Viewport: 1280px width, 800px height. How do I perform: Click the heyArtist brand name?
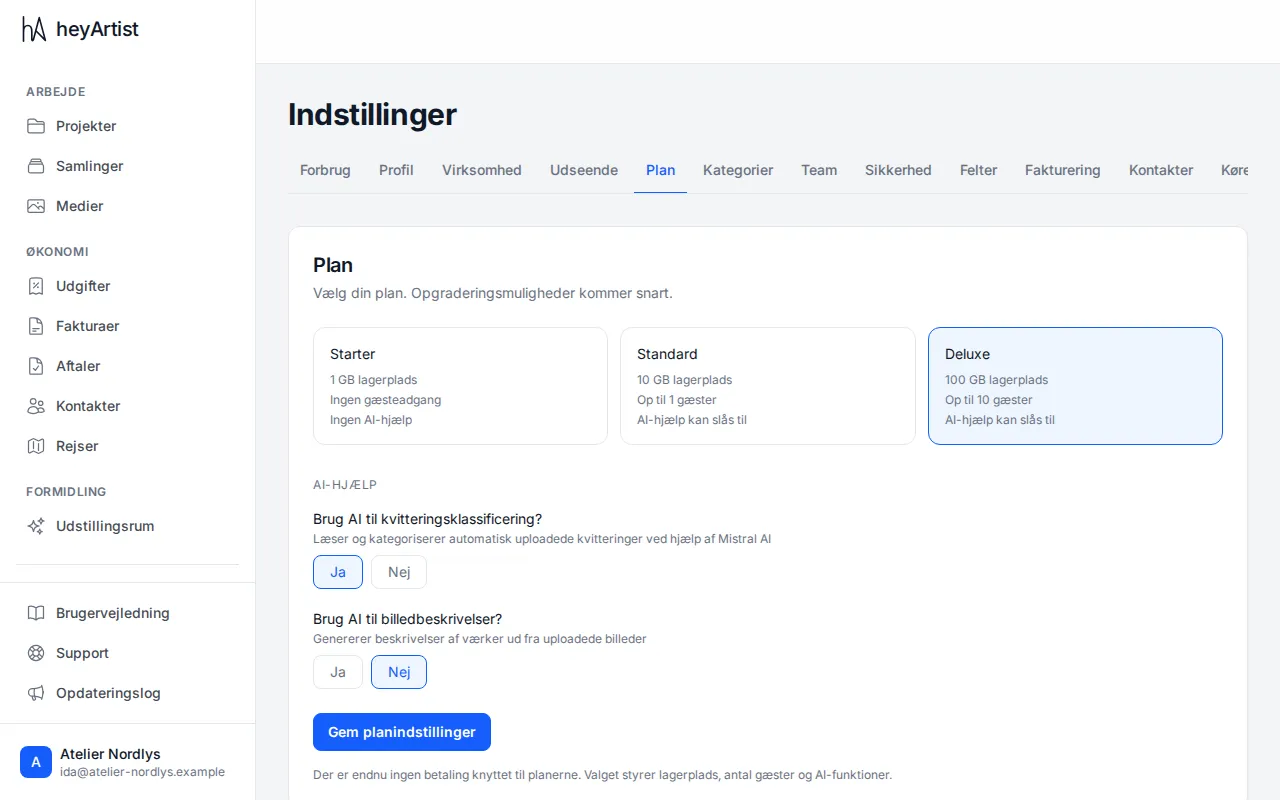pyautogui.click(x=97, y=29)
